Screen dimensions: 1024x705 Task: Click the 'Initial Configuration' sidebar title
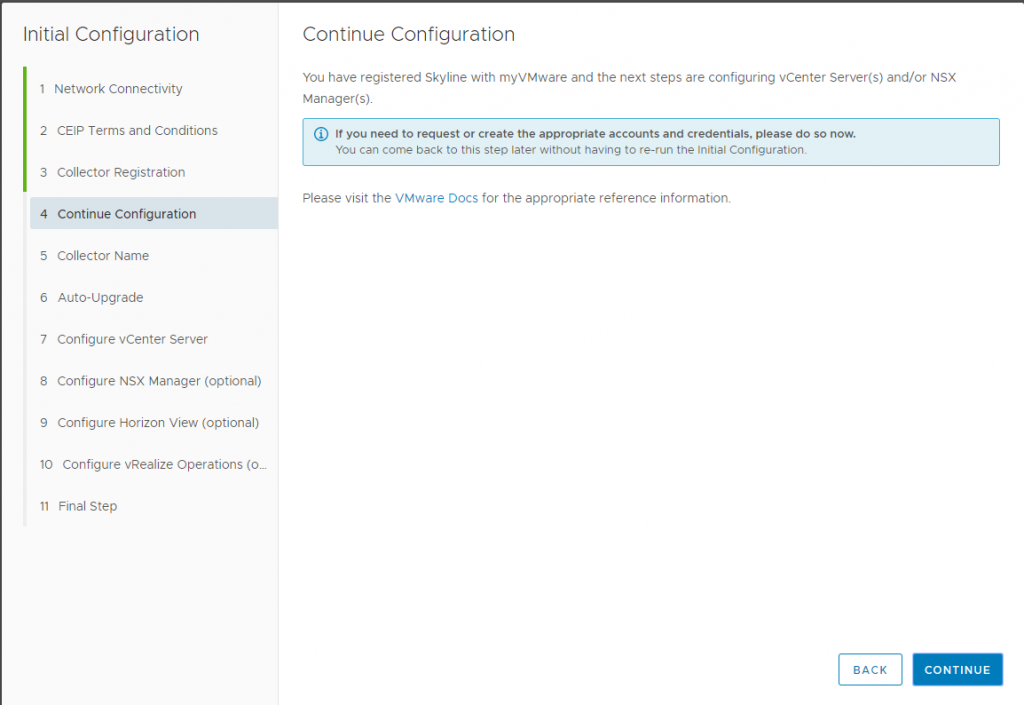pyautogui.click(x=111, y=34)
